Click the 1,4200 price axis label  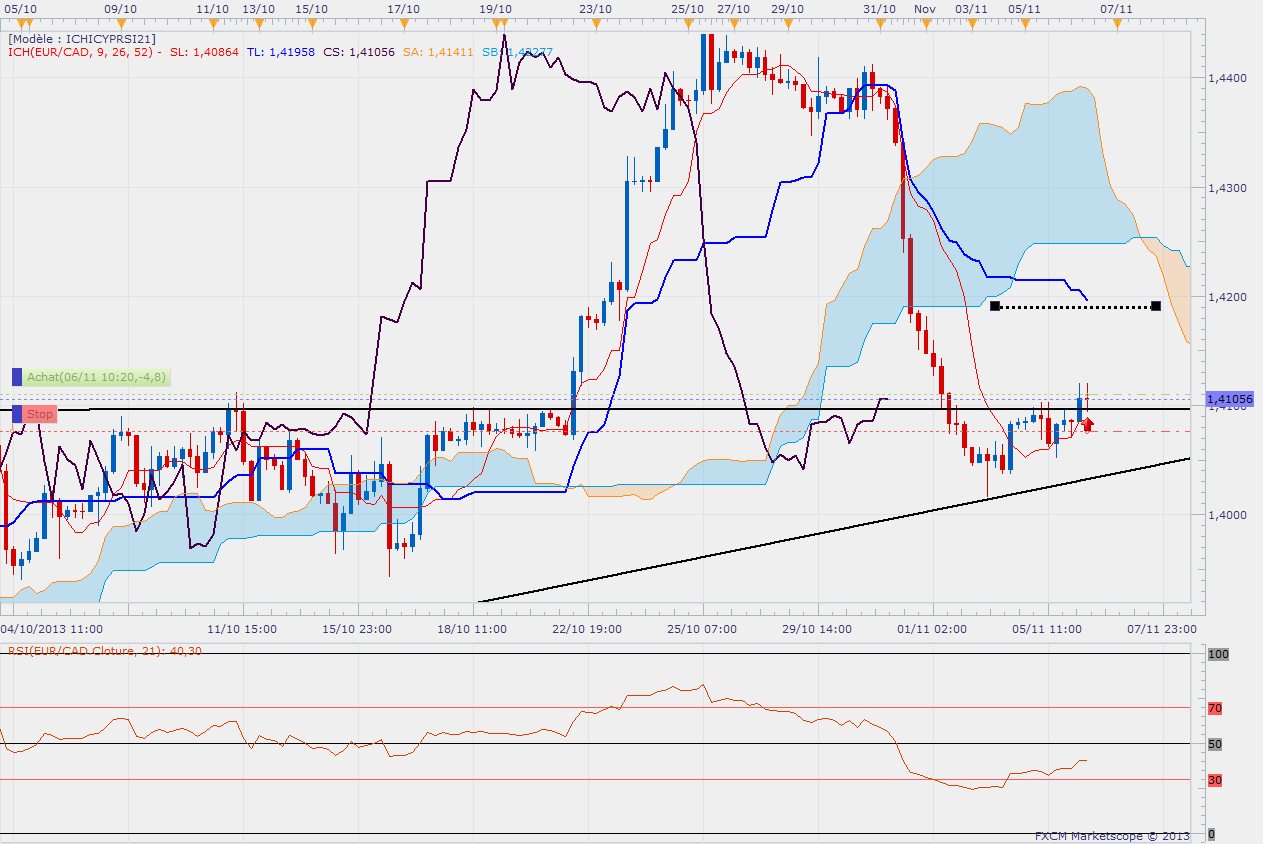(x=1227, y=297)
